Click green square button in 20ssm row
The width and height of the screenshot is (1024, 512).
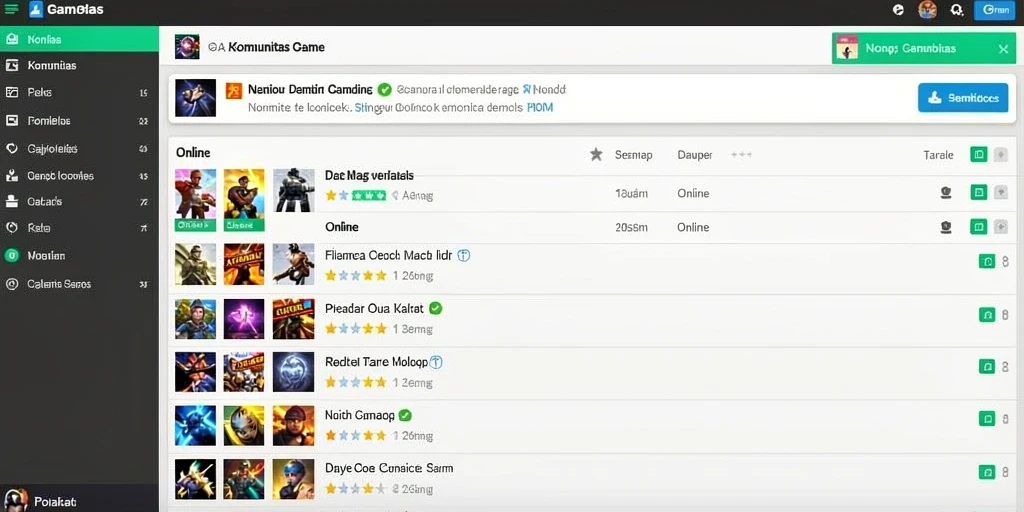pyautogui.click(x=978, y=227)
